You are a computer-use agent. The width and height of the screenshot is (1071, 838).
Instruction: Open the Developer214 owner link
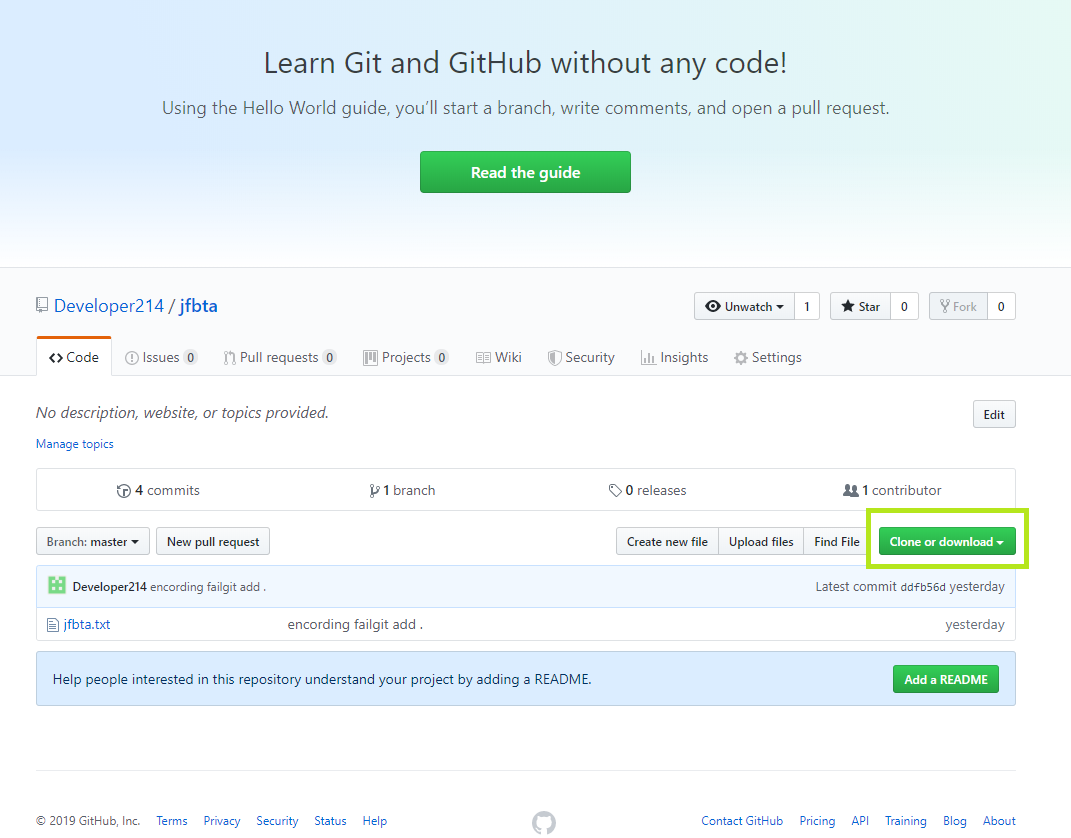(x=109, y=306)
